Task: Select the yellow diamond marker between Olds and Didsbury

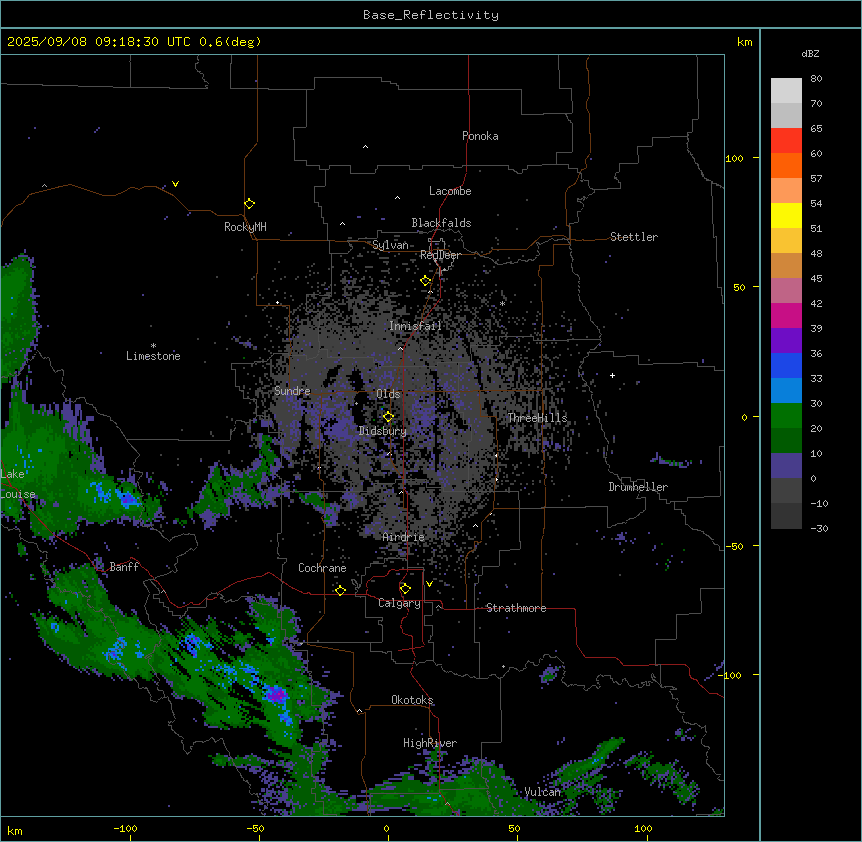Action: [388, 417]
